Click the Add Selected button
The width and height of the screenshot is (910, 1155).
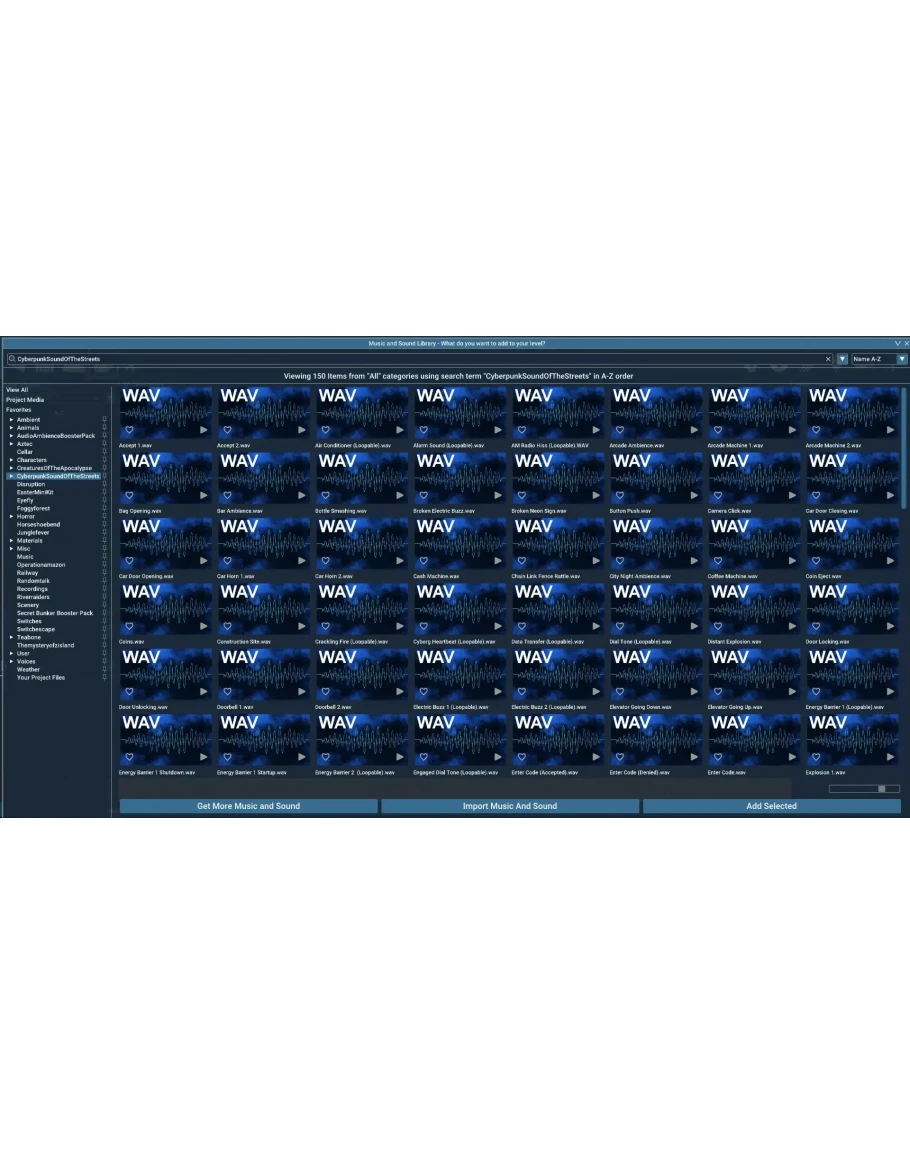coord(771,806)
